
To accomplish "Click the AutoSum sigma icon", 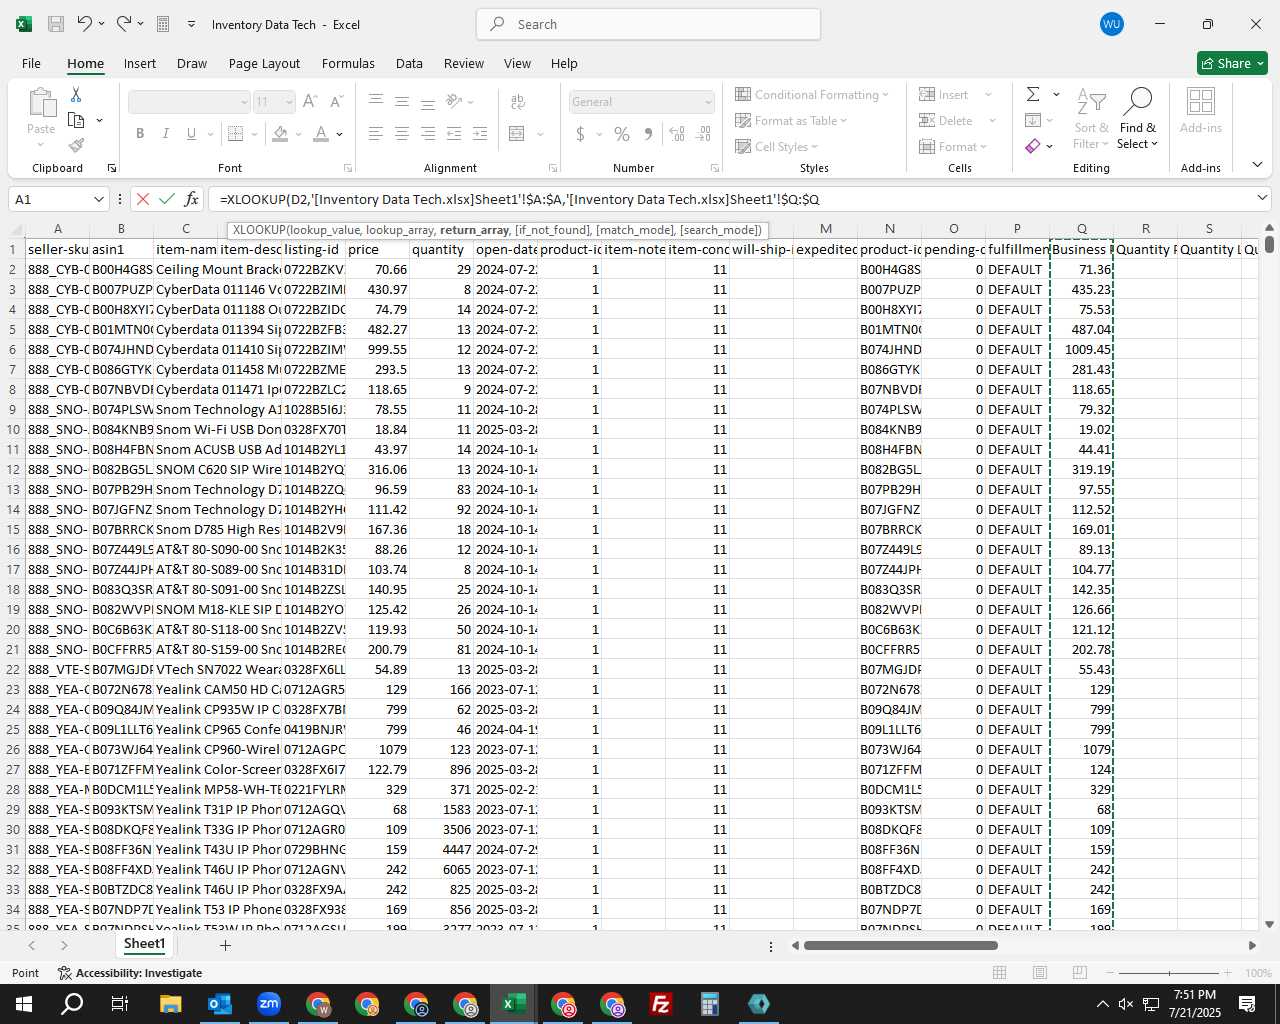I will pyautogui.click(x=1033, y=94).
